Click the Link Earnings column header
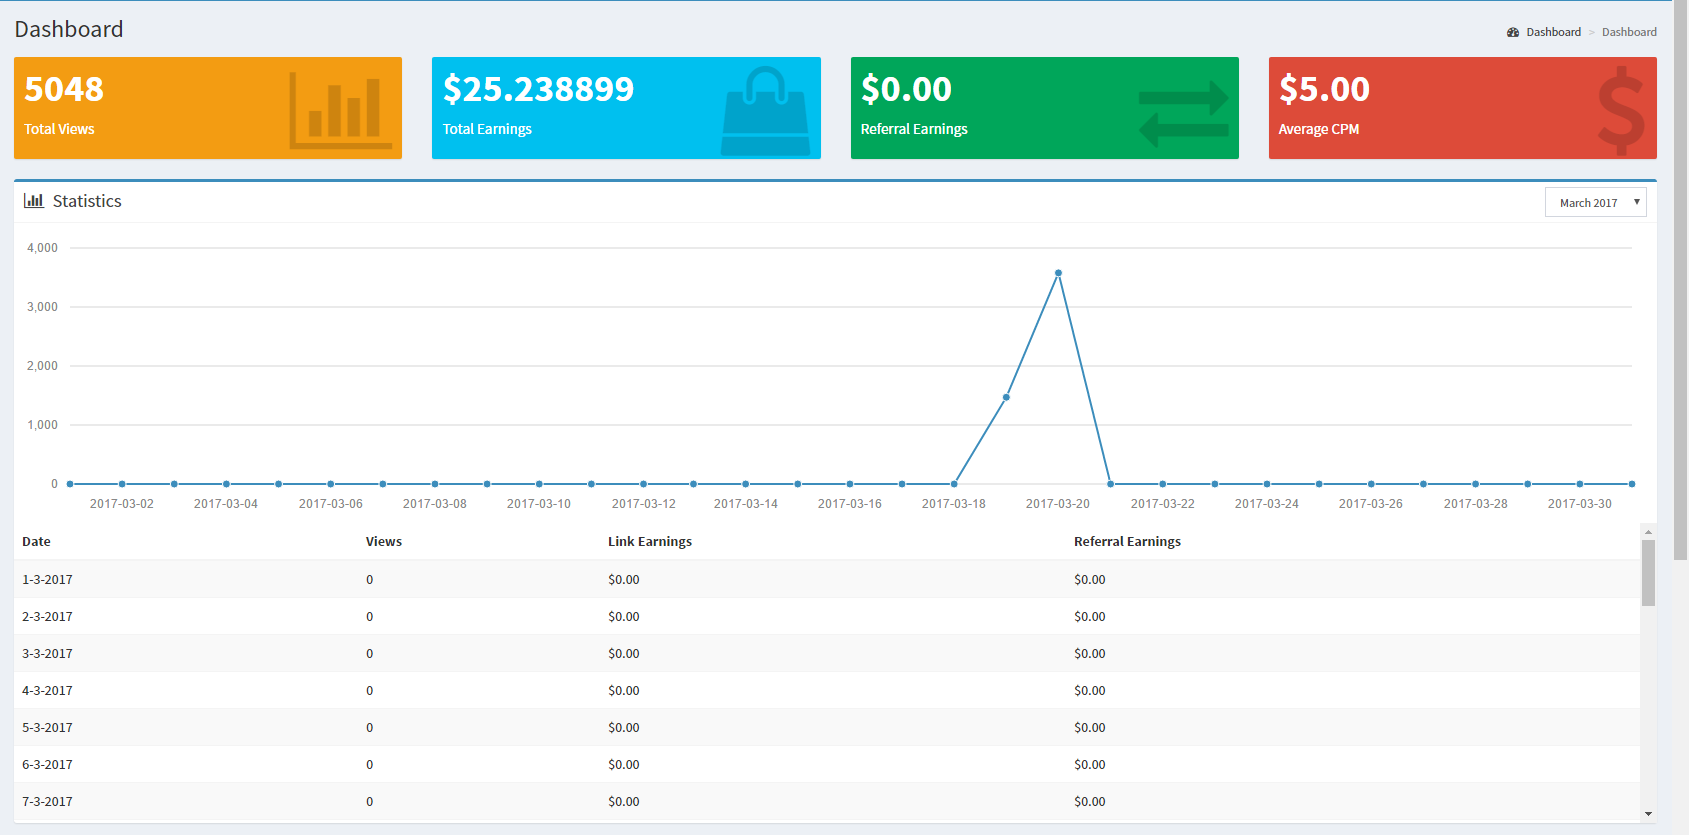 pos(649,541)
